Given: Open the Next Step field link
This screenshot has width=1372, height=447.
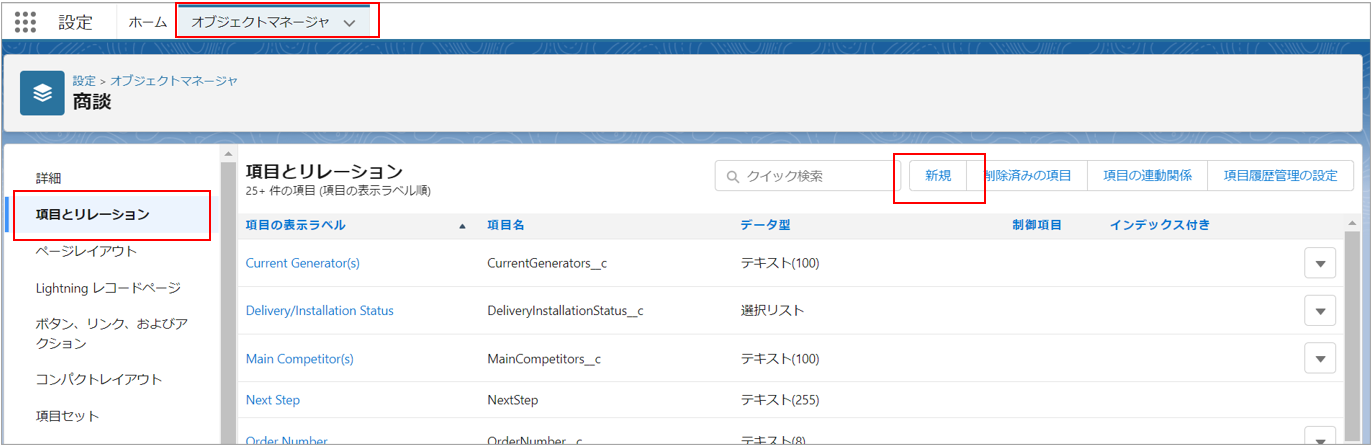Looking at the screenshot, I should 272,400.
